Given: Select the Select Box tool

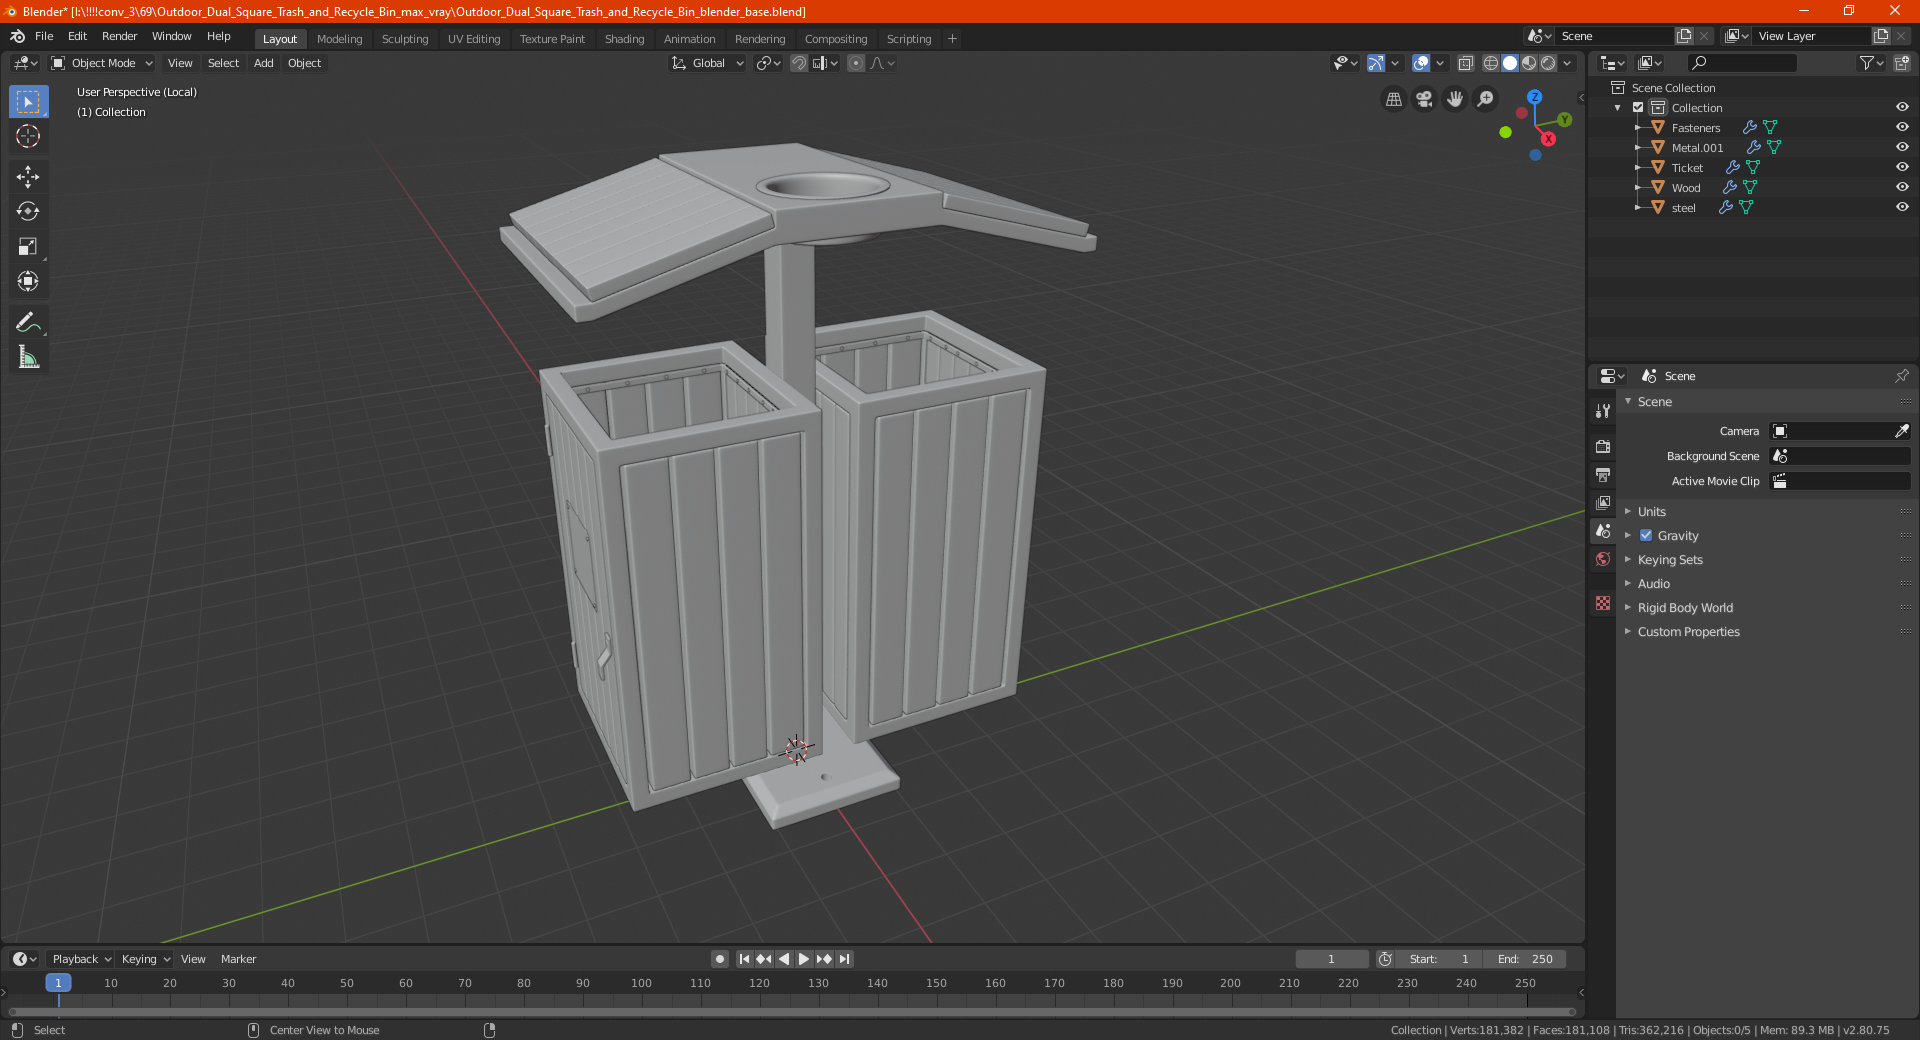Looking at the screenshot, I should point(28,102).
